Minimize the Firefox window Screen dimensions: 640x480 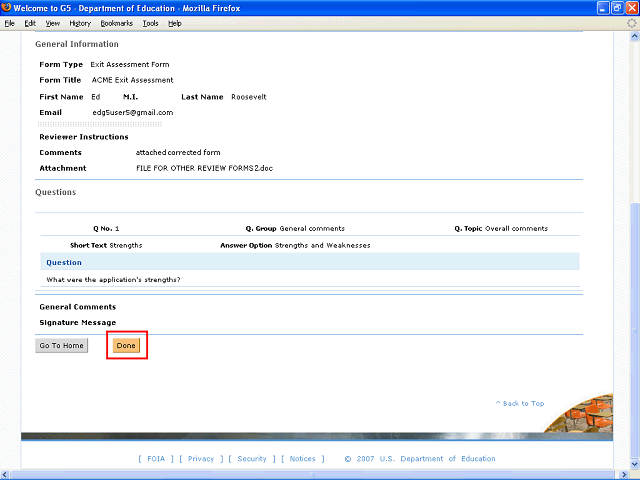coord(603,8)
